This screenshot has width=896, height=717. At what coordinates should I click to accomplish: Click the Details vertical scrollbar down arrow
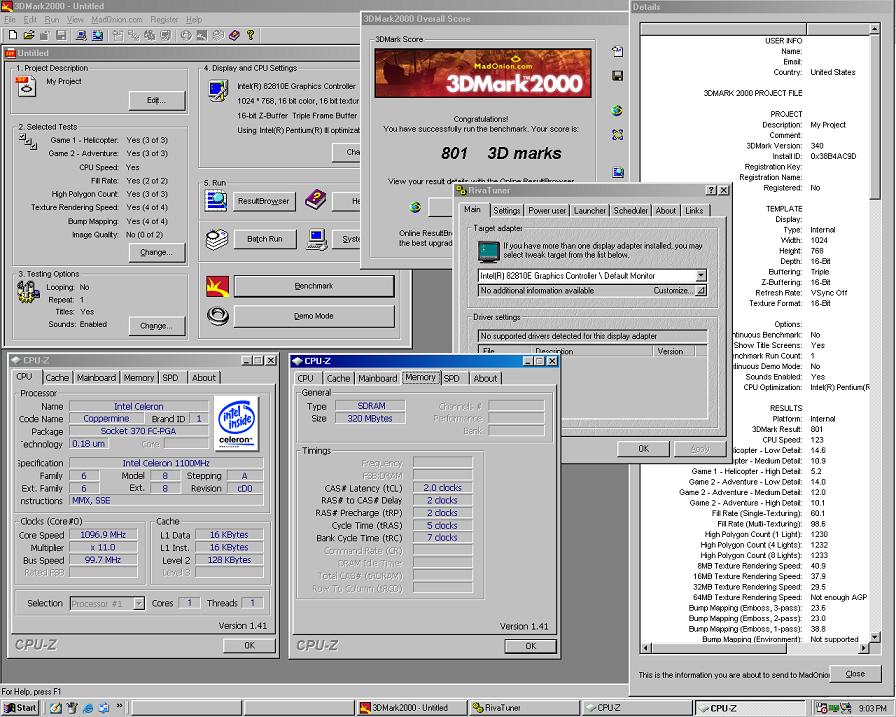(874, 637)
